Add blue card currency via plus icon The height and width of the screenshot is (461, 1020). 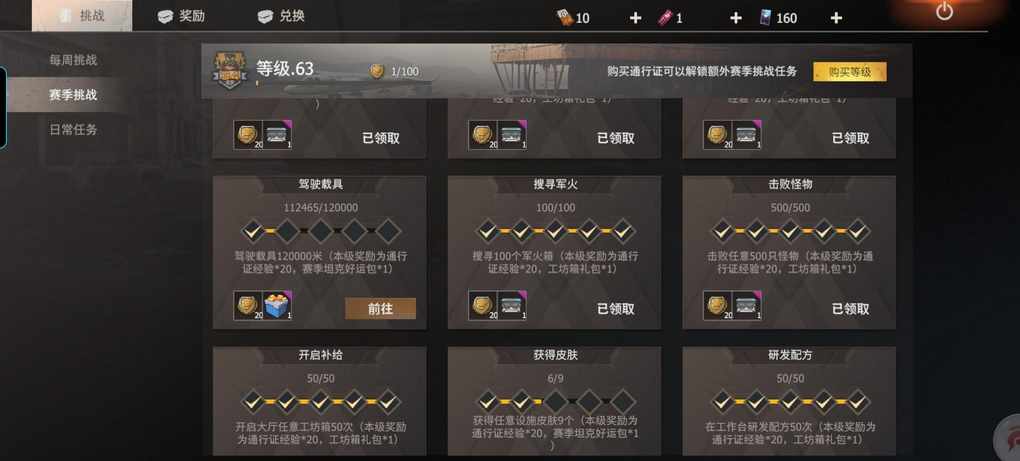pyautogui.click(x=836, y=18)
